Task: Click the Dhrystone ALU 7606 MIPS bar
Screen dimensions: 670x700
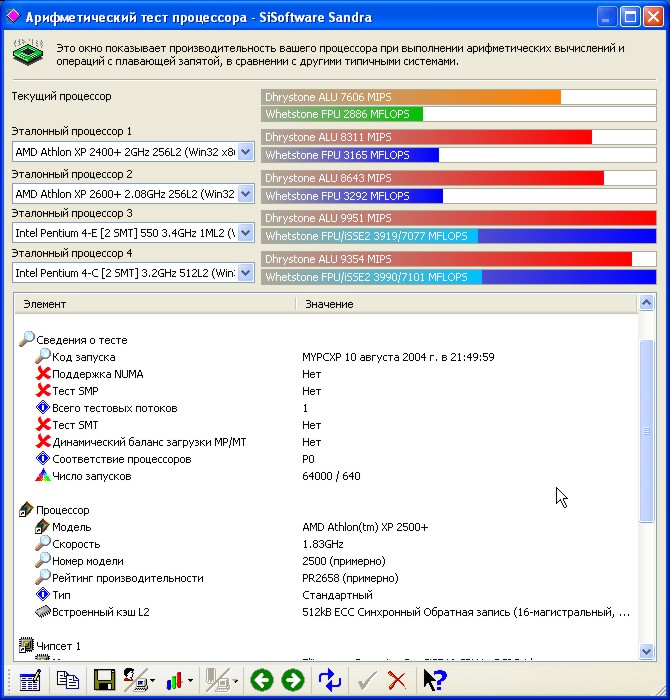Action: coord(458,97)
